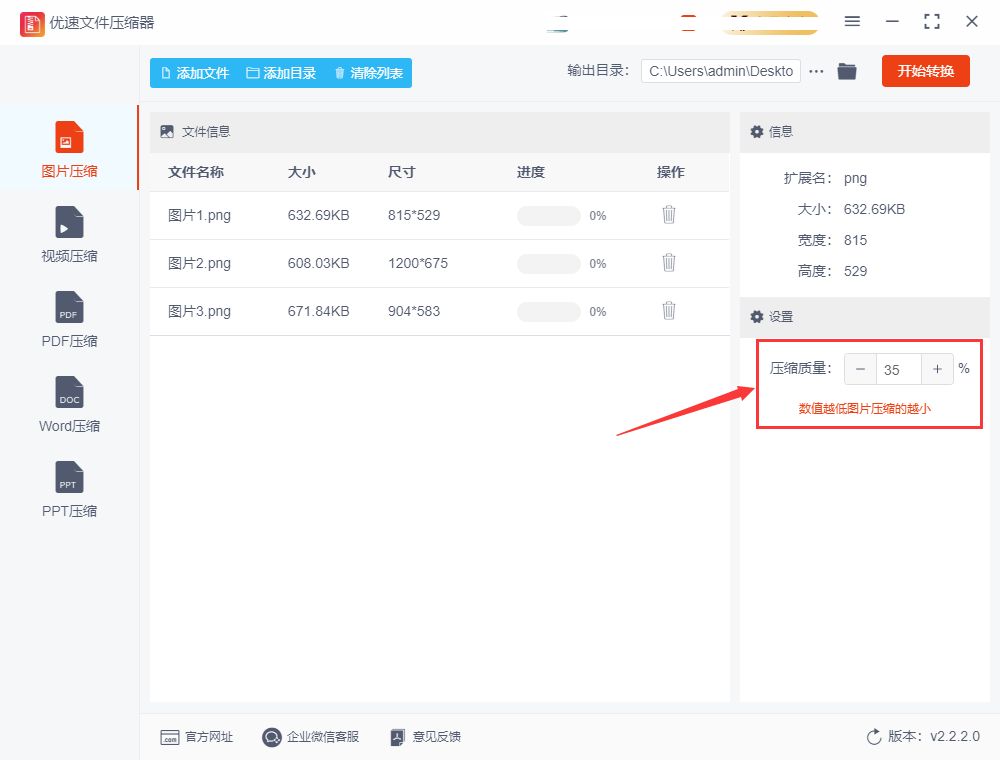Open 企业微信客服 customer service link
Viewport: 1000px width, 760px height.
coord(311,737)
